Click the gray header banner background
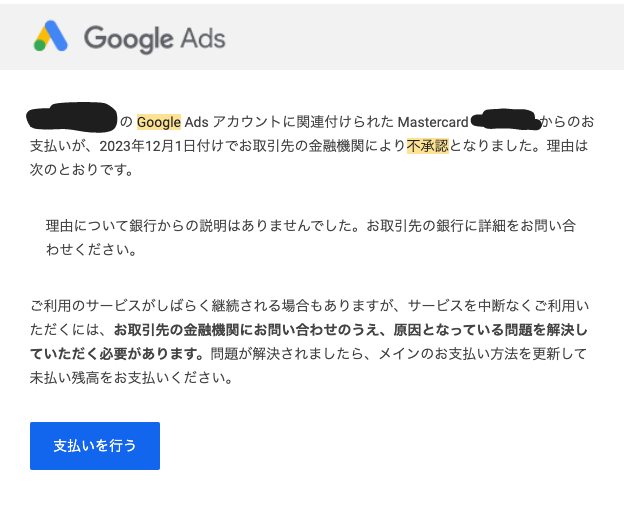The height and width of the screenshot is (506, 624). [420, 37]
